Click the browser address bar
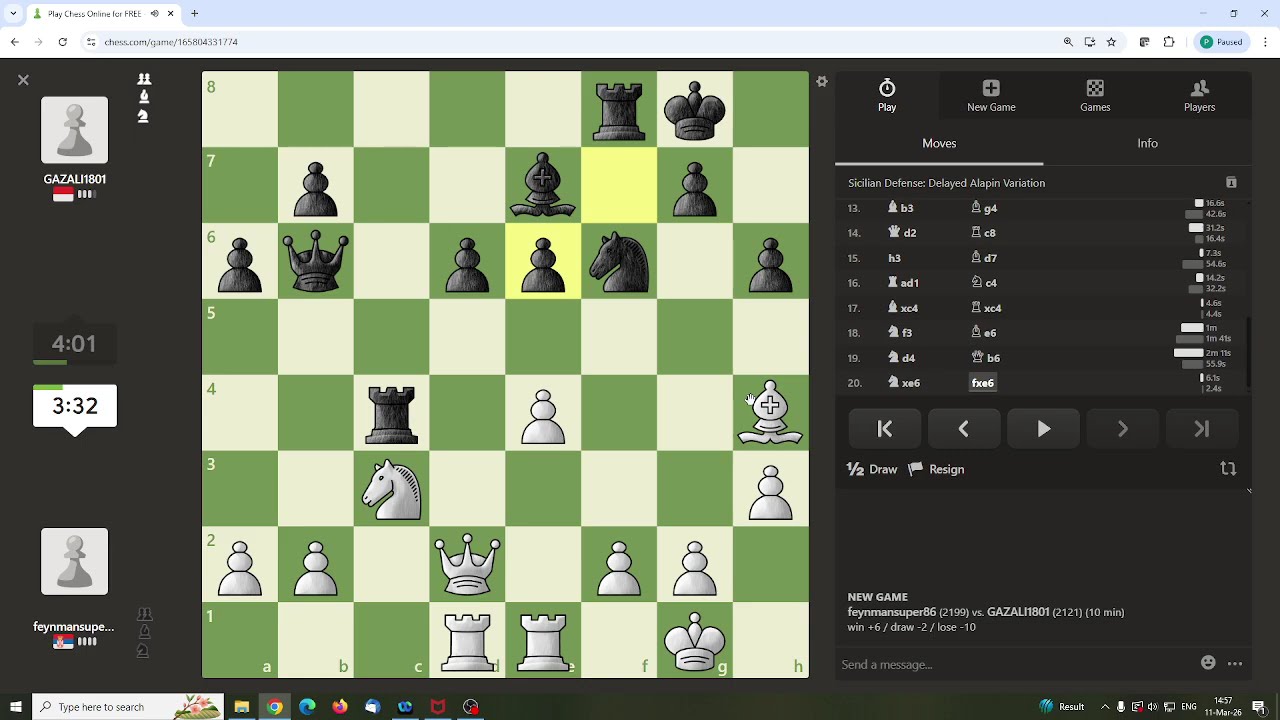Viewport: 1280px width, 720px height. tap(560, 42)
